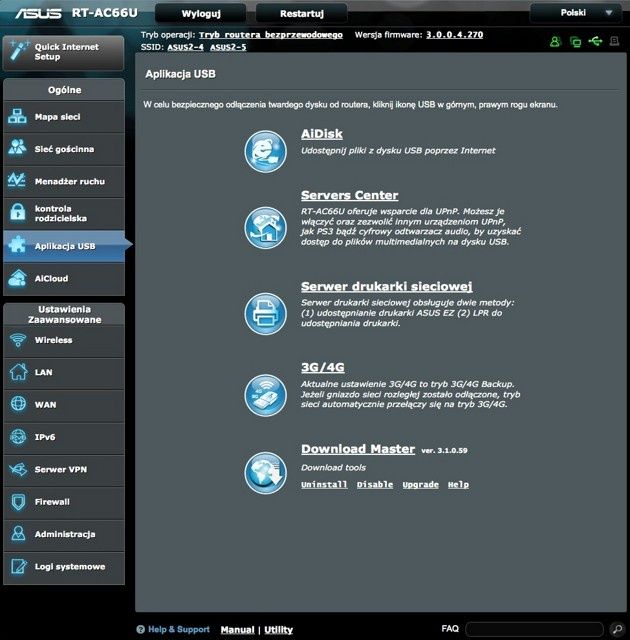The width and height of the screenshot is (630, 640).
Task: Open the Servers Center link
Action: pos(349,195)
